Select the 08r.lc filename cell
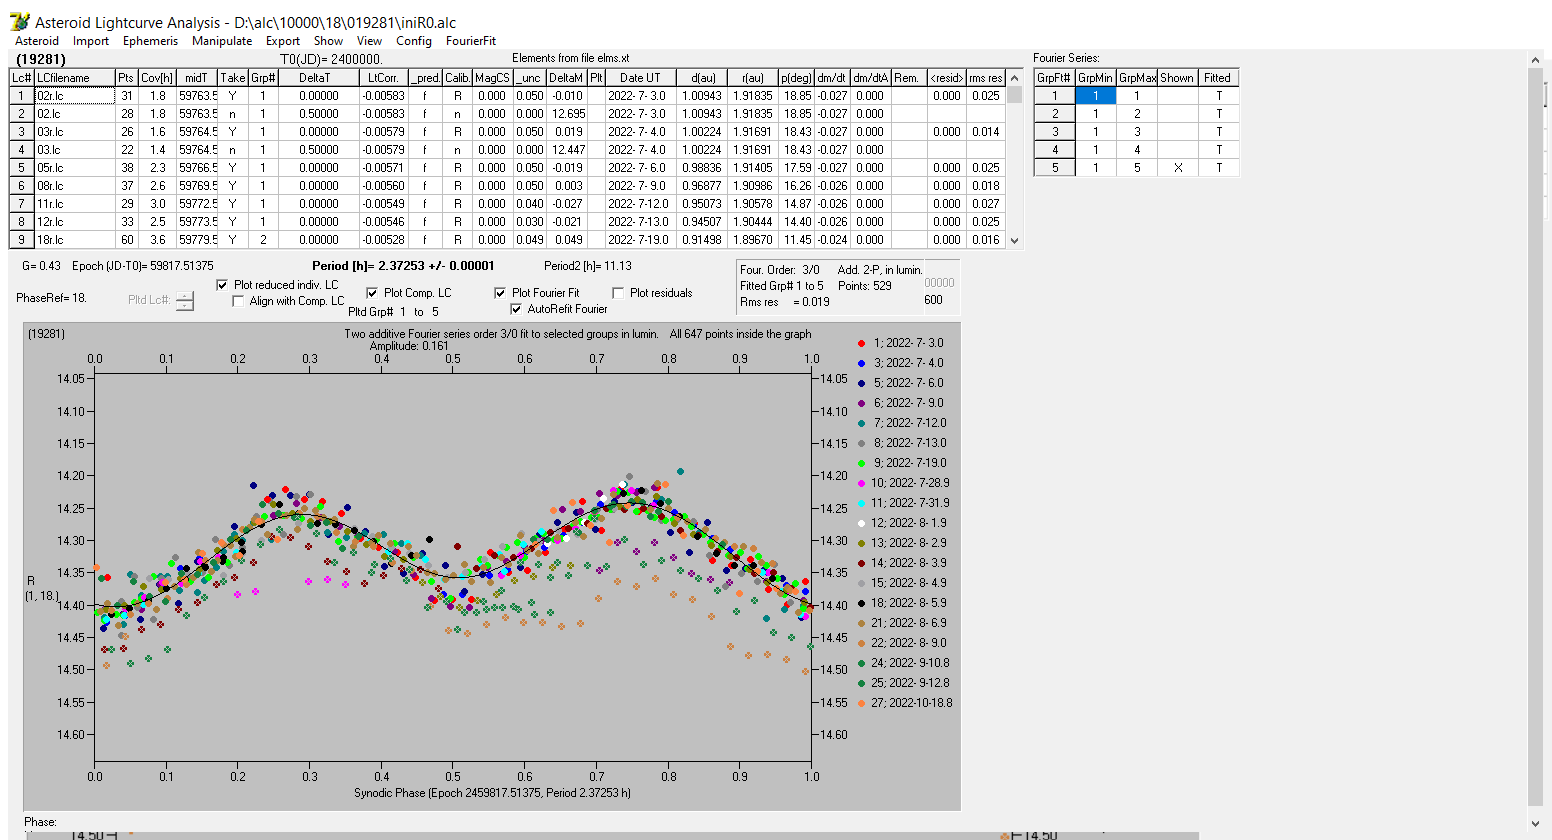The width and height of the screenshot is (1552, 840). (75, 186)
